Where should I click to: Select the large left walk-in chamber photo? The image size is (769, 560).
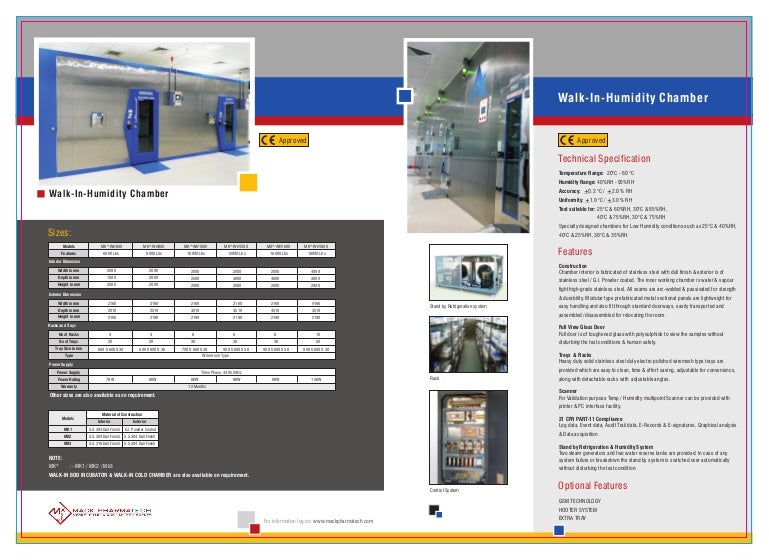coord(144,112)
